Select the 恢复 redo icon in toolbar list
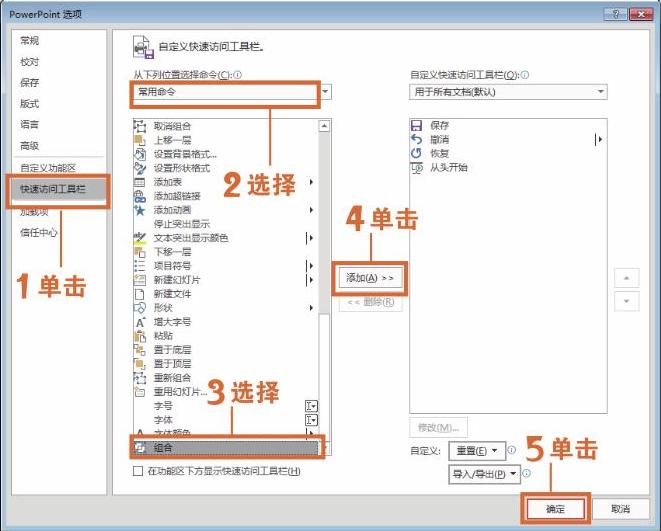This screenshot has width=661, height=531. click(416, 153)
